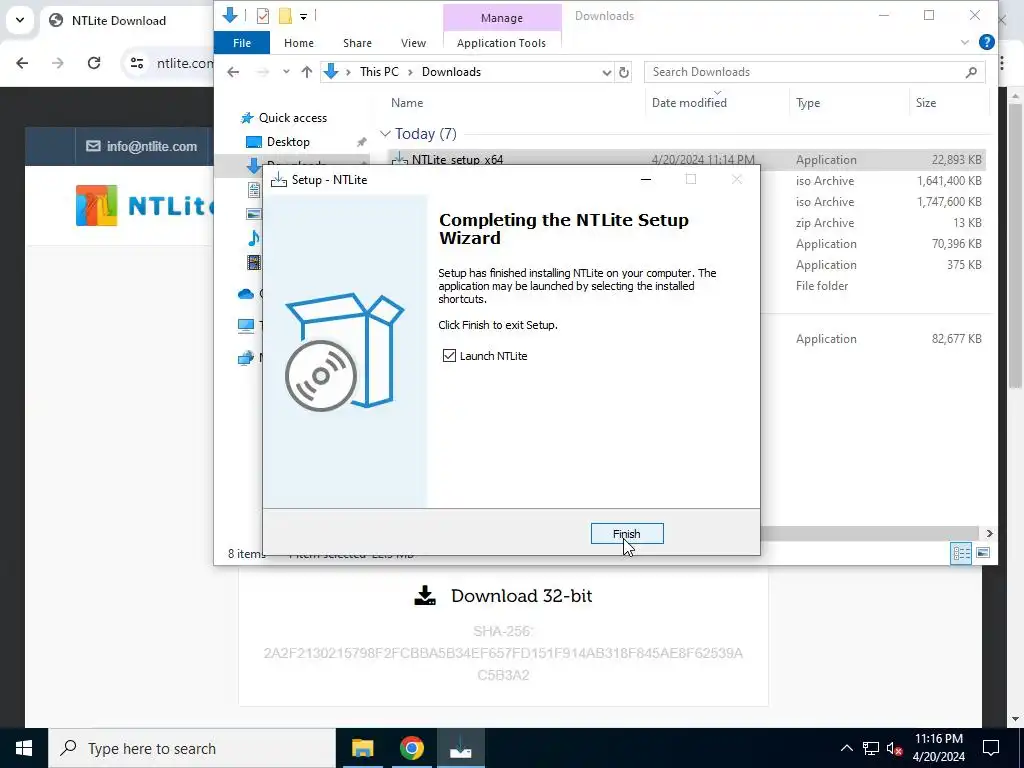Screen dimensions: 1024x768
Task: Open This PC monitor icon in navigation pane
Action: [x=246, y=325]
